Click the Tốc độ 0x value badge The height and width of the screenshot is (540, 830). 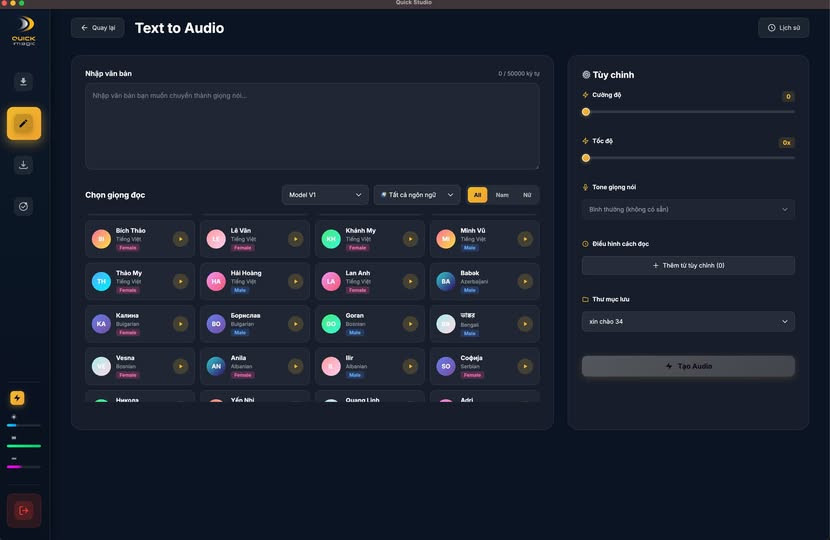787,142
